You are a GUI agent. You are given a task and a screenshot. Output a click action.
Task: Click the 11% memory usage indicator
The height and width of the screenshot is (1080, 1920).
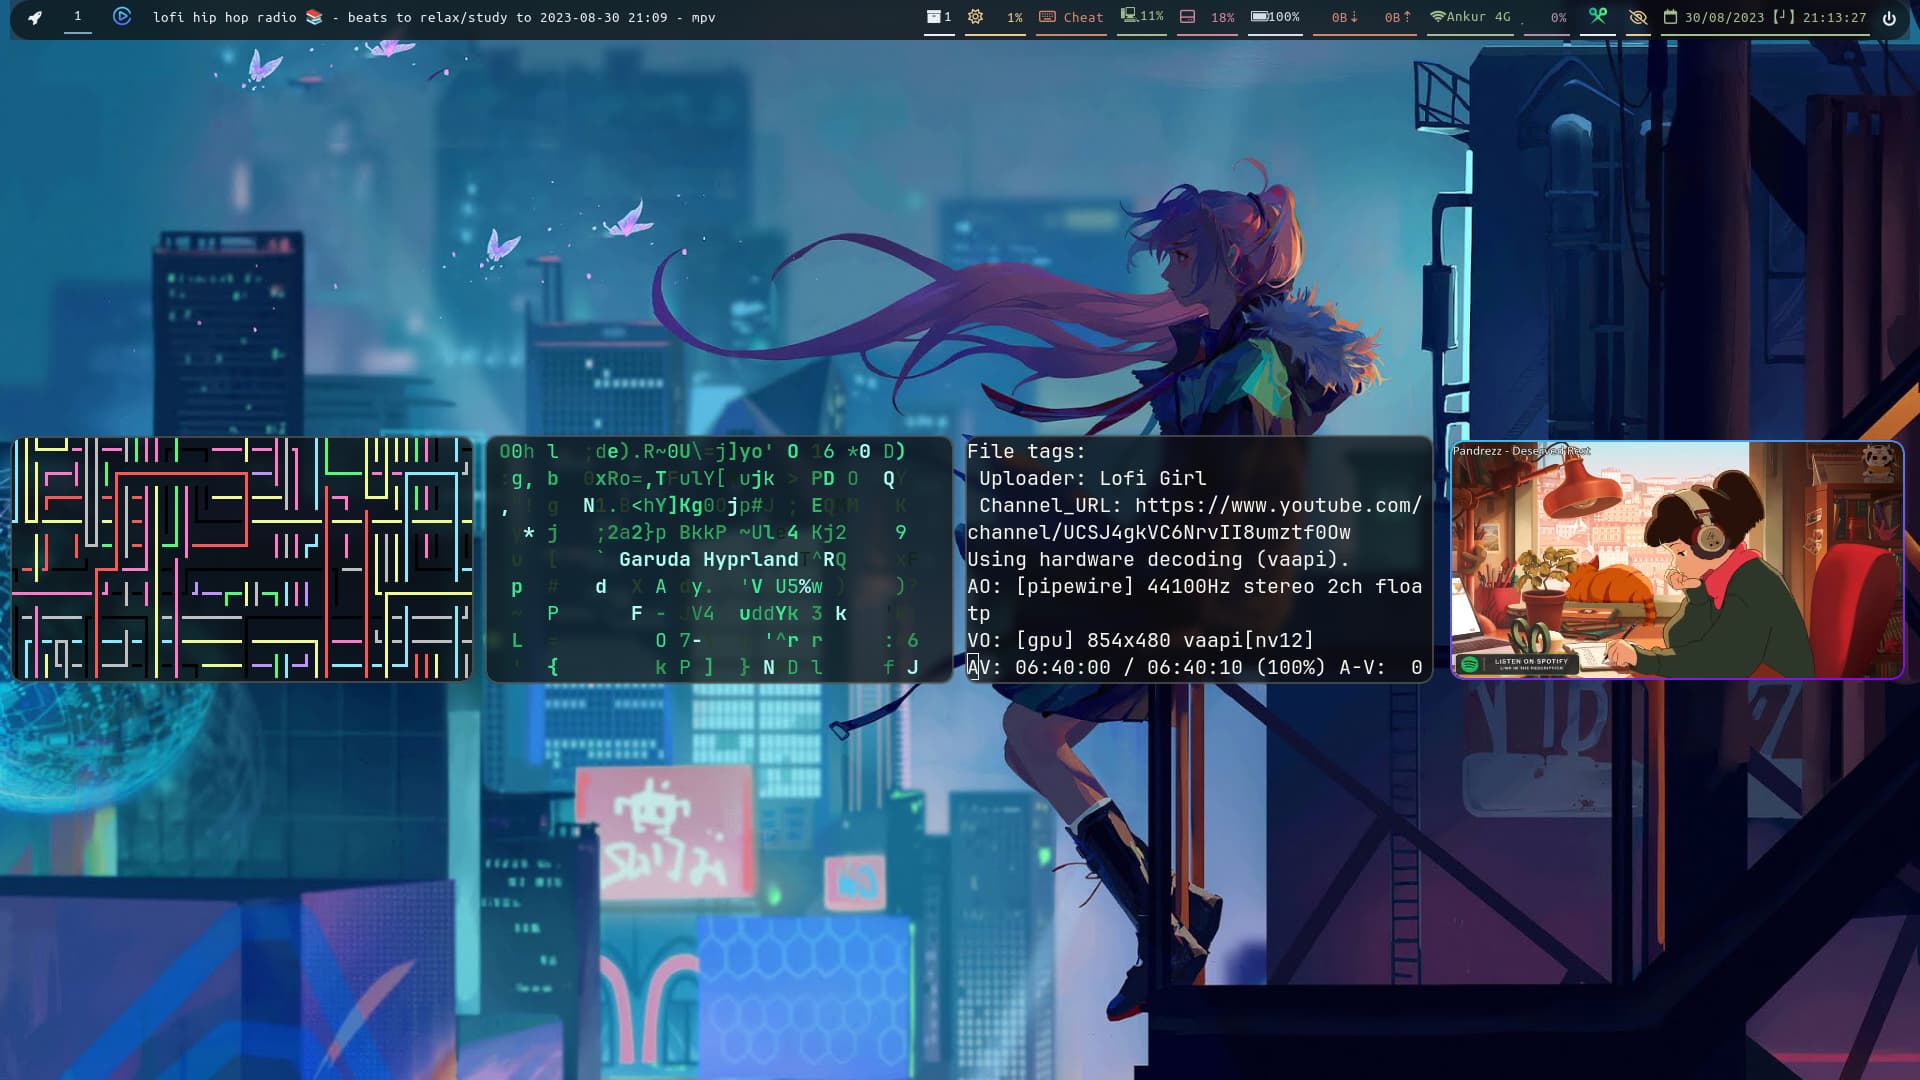coord(1142,16)
